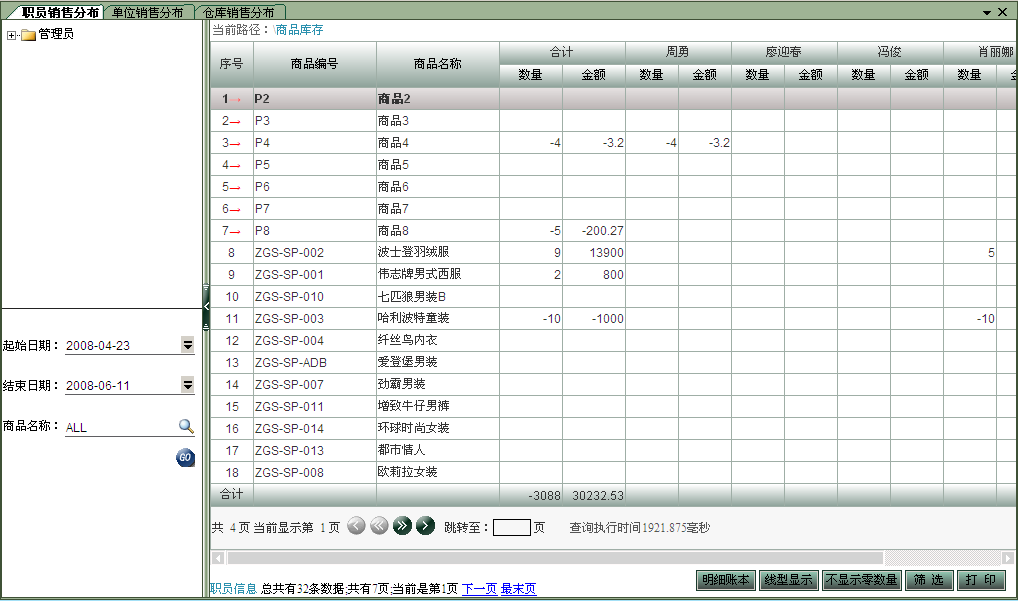Click the 跳转至 page number field
The height and width of the screenshot is (601, 1018).
(511, 527)
